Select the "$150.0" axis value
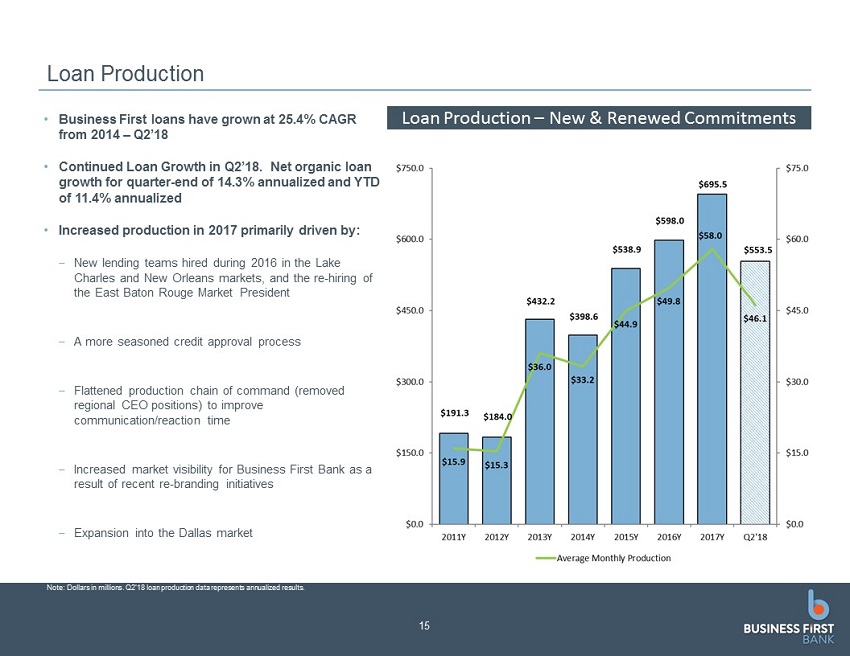850x656 pixels. point(410,453)
